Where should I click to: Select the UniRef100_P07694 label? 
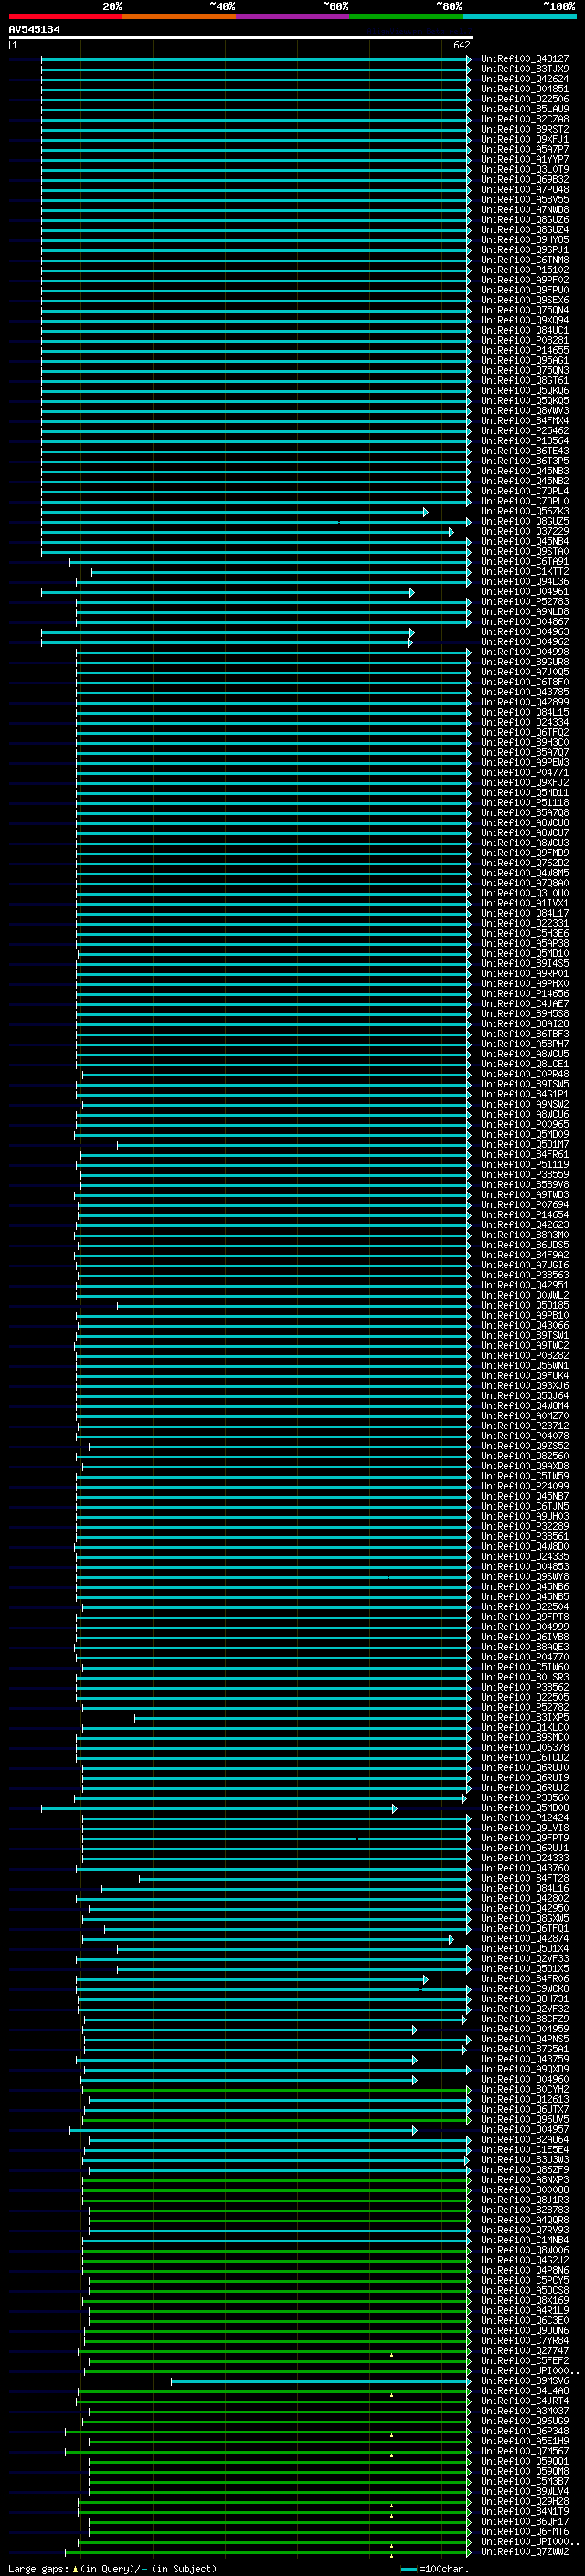click(x=525, y=1205)
